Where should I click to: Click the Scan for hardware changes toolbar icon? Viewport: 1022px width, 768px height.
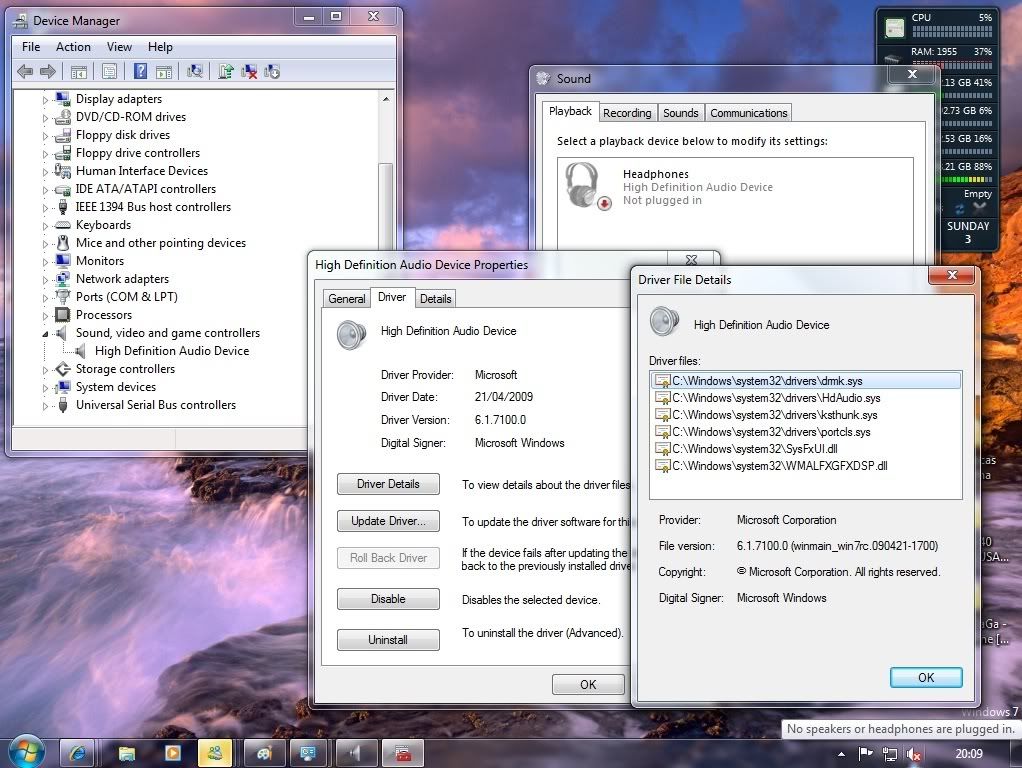tap(195, 71)
